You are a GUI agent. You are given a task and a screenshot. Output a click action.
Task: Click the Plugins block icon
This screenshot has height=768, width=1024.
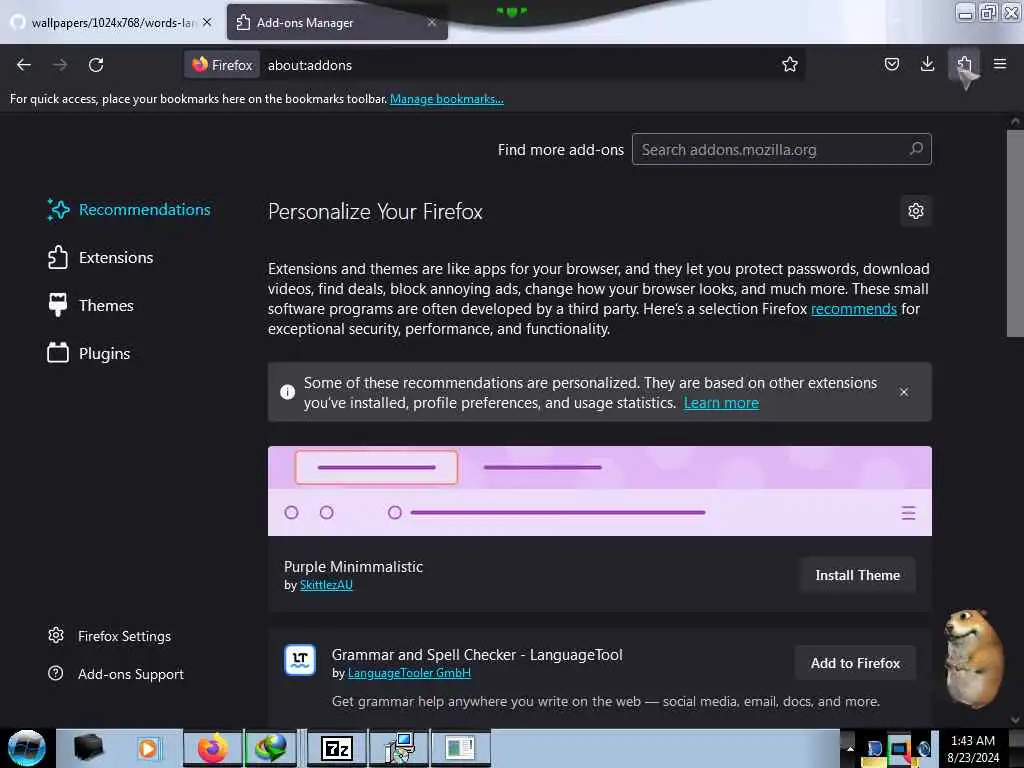tap(57, 353)
